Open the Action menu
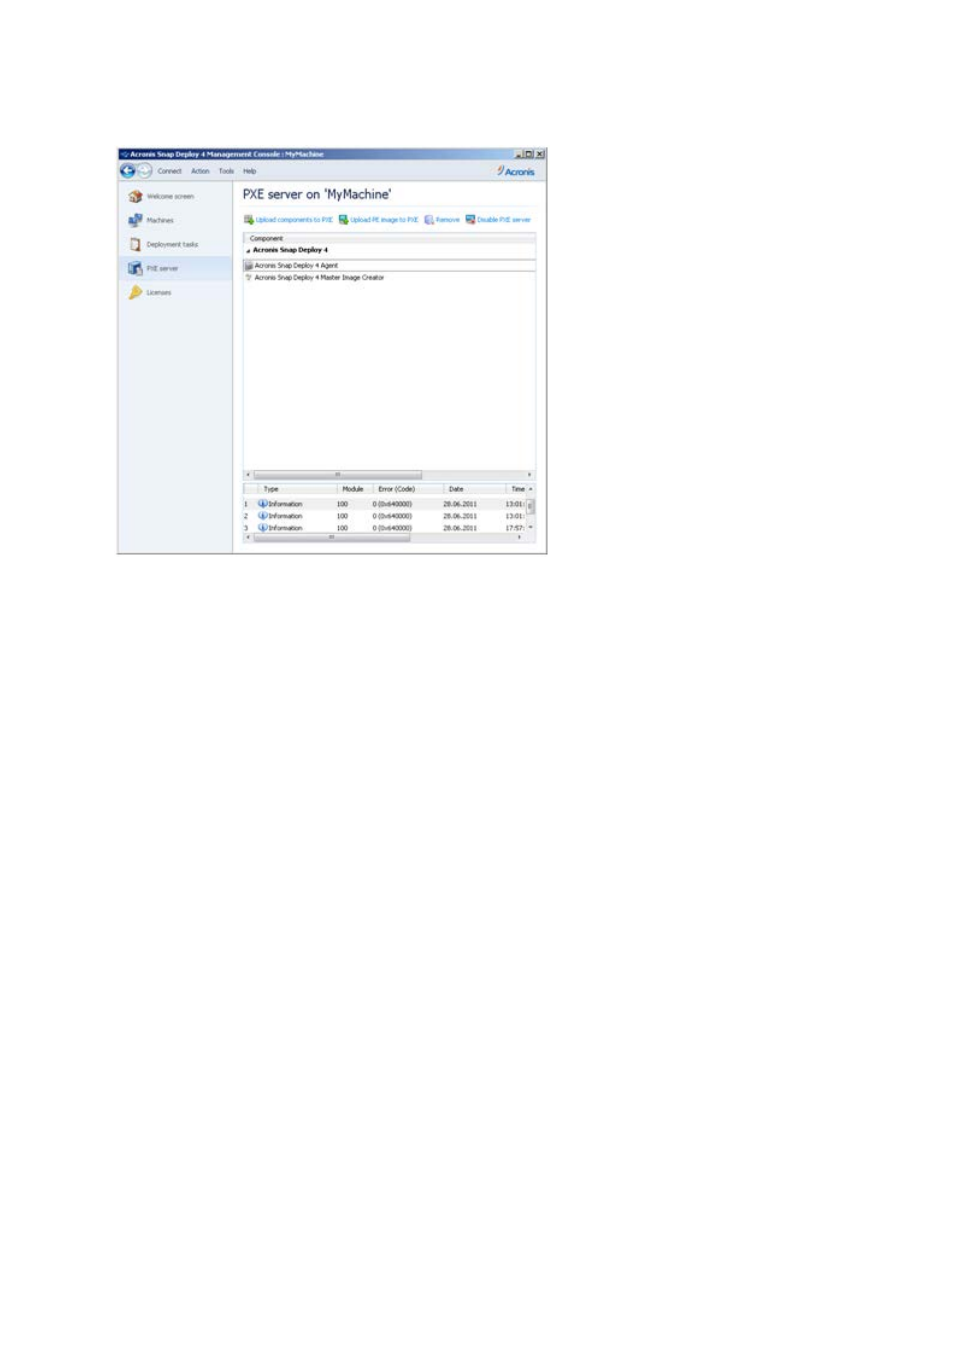 (x=201, y=171)
